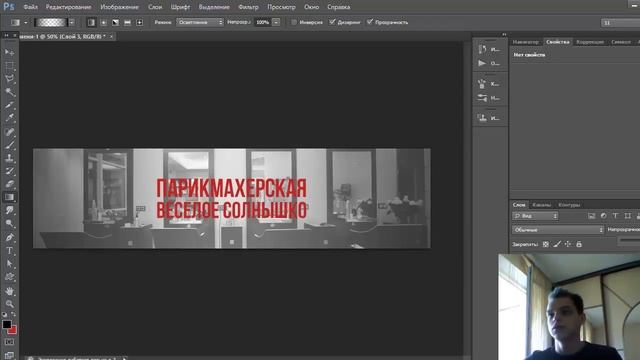
Task: Select the Move tool
Action: point(9,52)
